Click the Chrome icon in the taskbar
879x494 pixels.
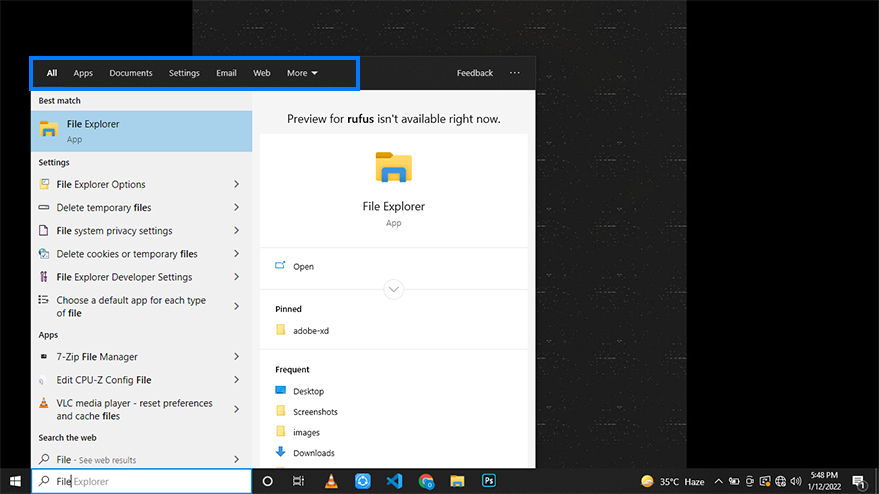426,481
